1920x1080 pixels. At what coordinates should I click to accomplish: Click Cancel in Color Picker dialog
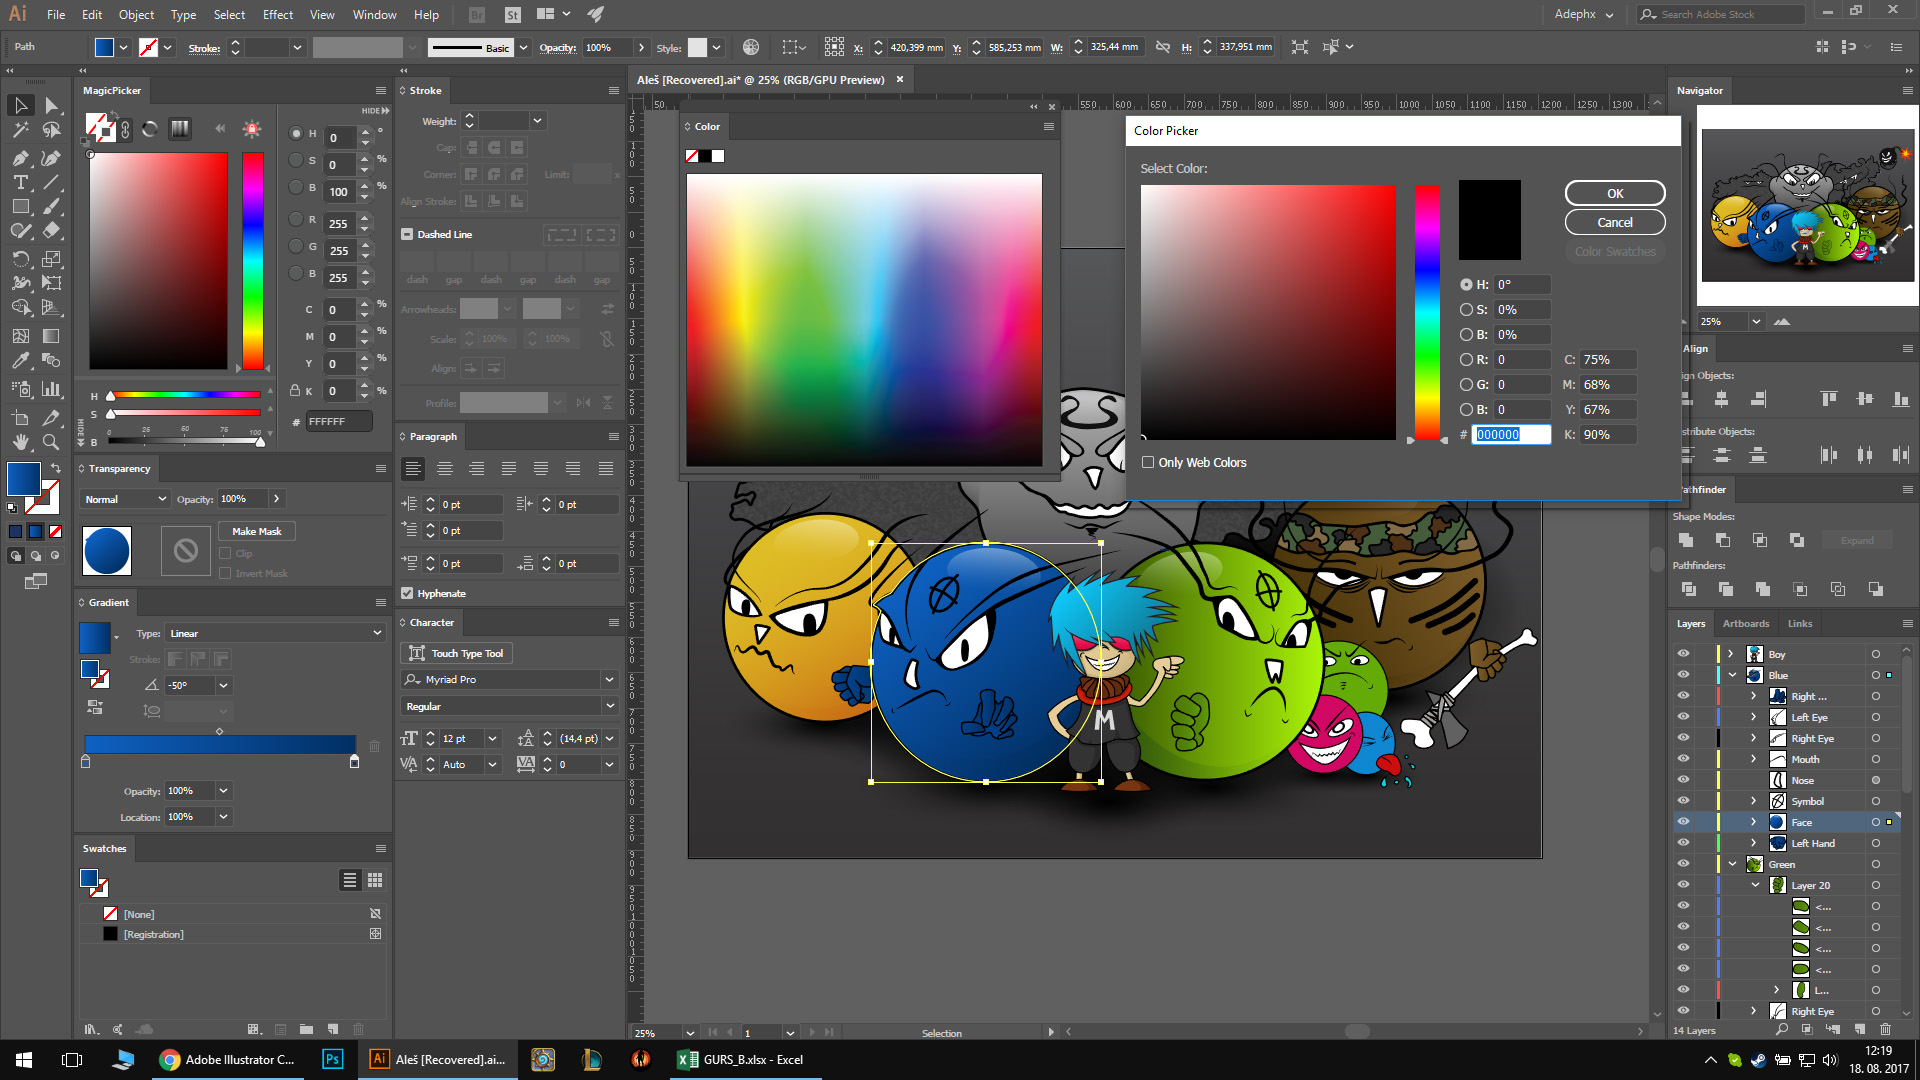1613,222
